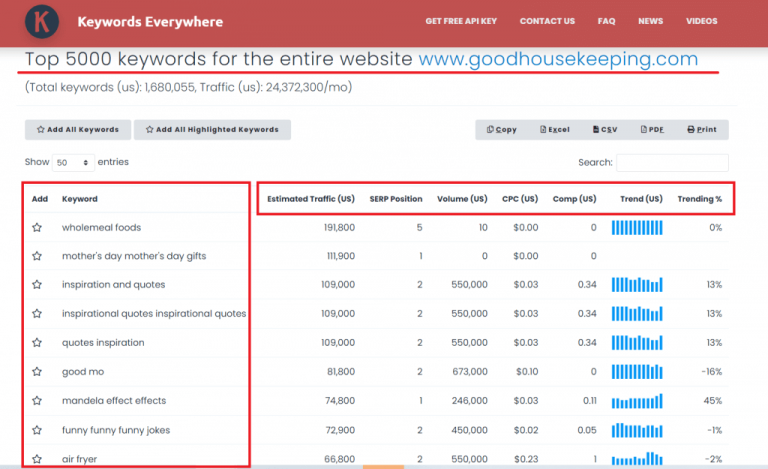This screenshot has width=768, height=469.
Task: Sort by Keyword column header
Action: tap(80, 199)
